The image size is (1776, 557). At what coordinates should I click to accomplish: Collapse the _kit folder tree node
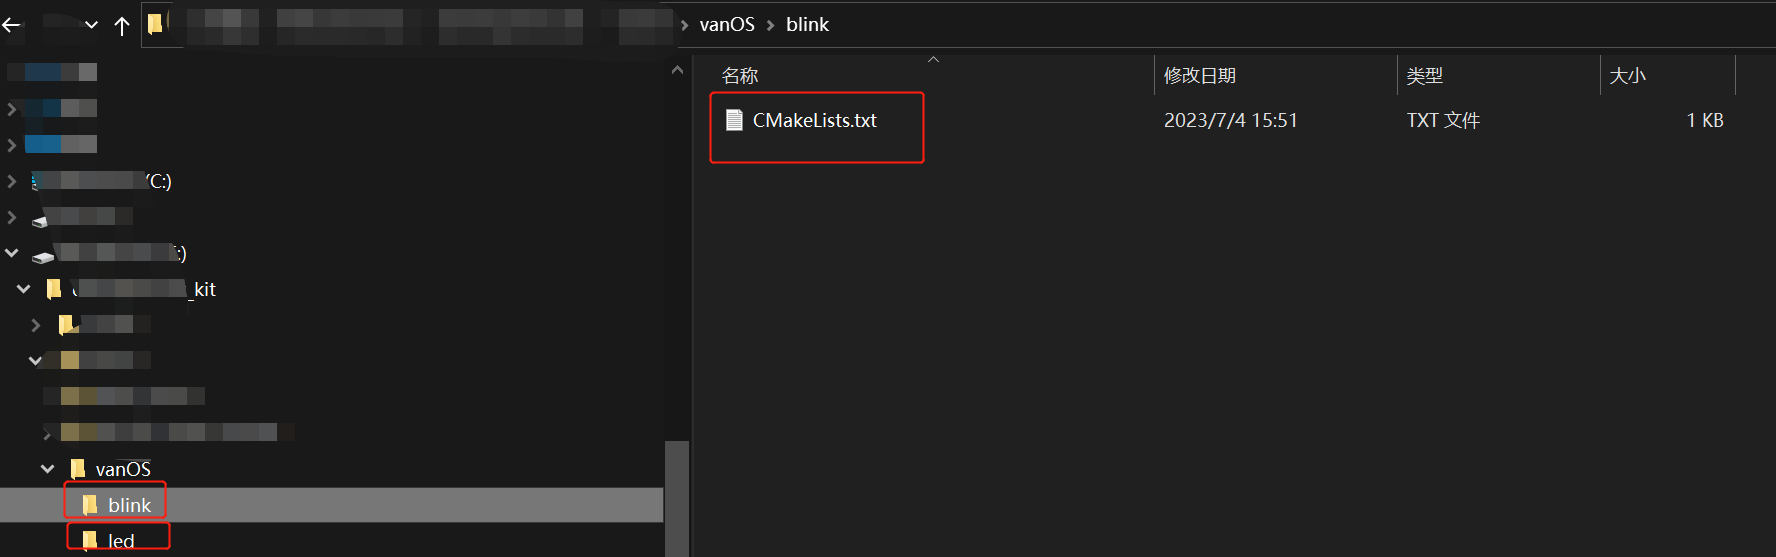[23, 288]
